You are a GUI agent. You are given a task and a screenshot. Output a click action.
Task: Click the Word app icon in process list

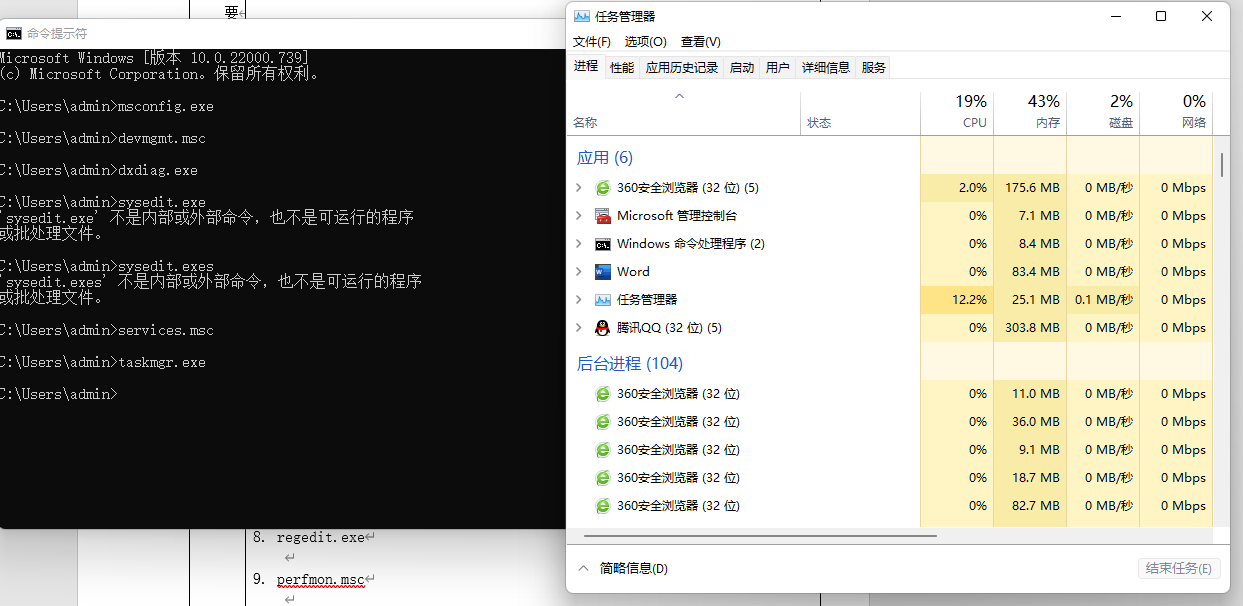(x=603, y=272)
